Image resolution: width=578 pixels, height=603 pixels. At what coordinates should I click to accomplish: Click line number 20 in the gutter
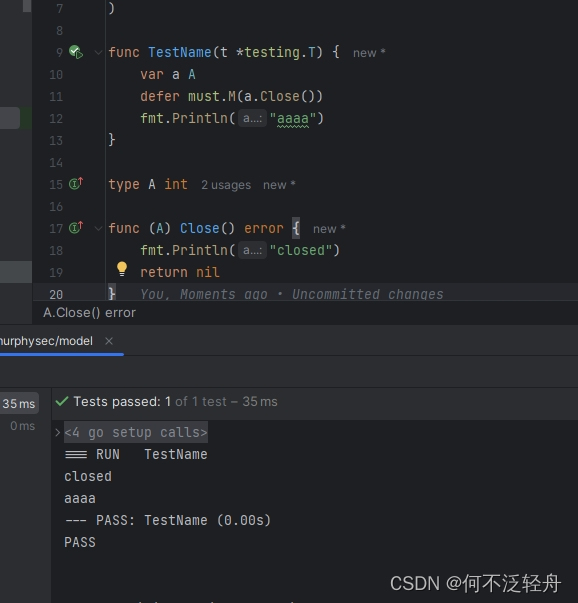click(56, 295)
